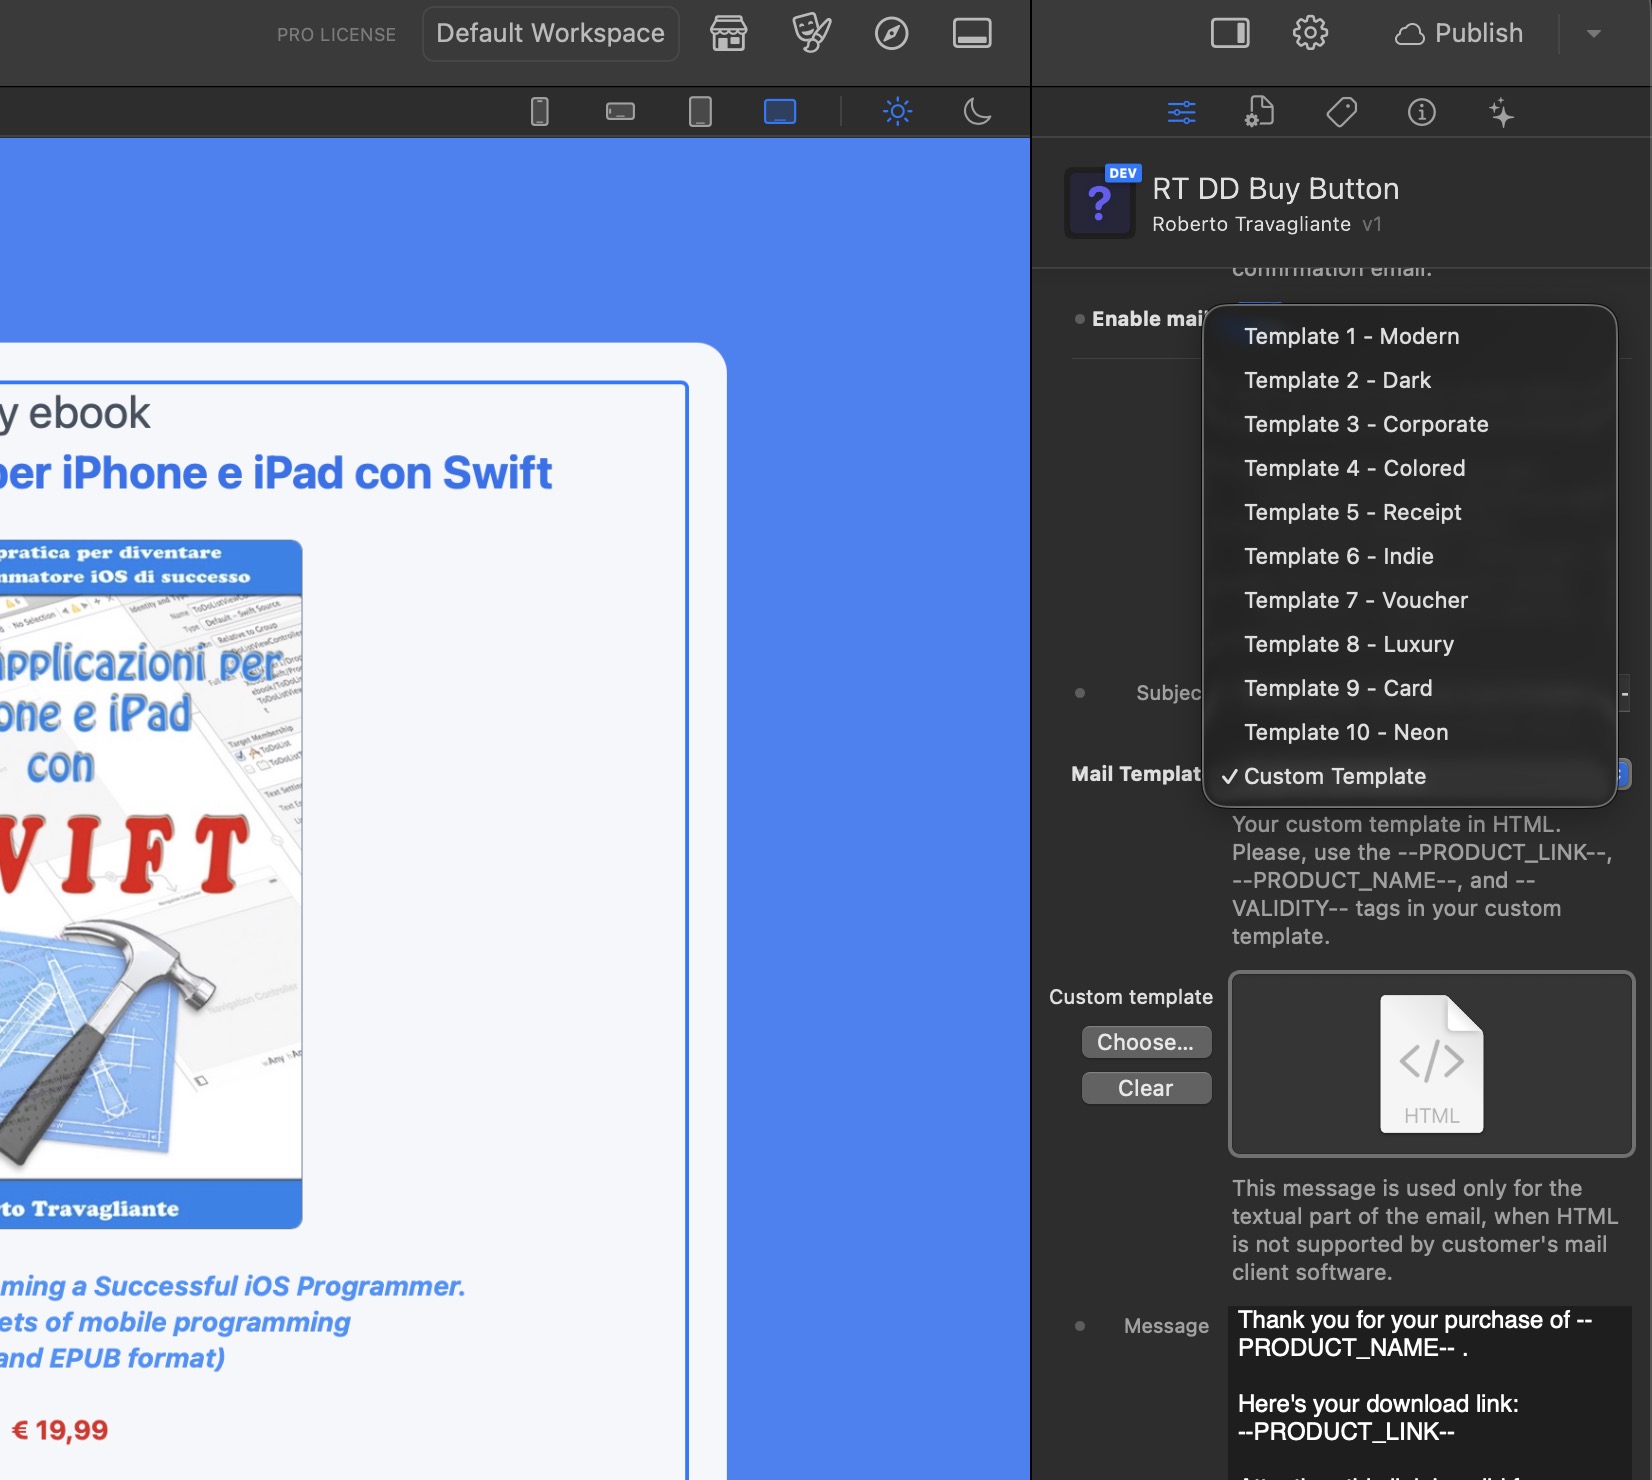
Task: Open the sparkle AI inspector tab
Action: tap(1501, 112)
